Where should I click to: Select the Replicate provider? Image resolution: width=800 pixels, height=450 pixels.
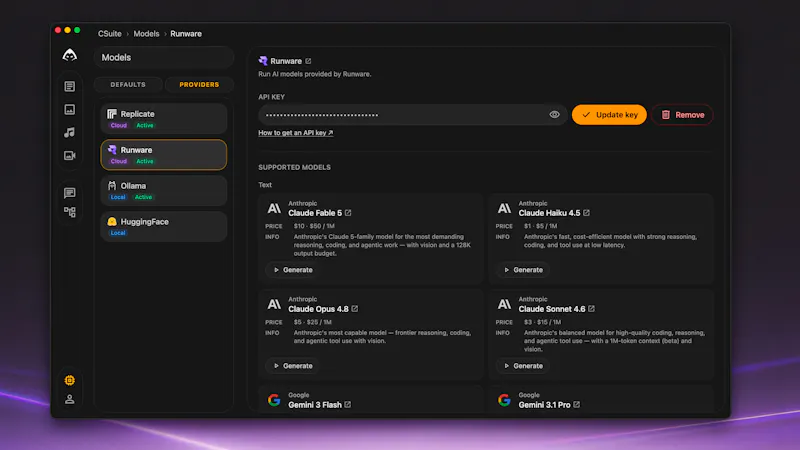(x=164, y=119)
